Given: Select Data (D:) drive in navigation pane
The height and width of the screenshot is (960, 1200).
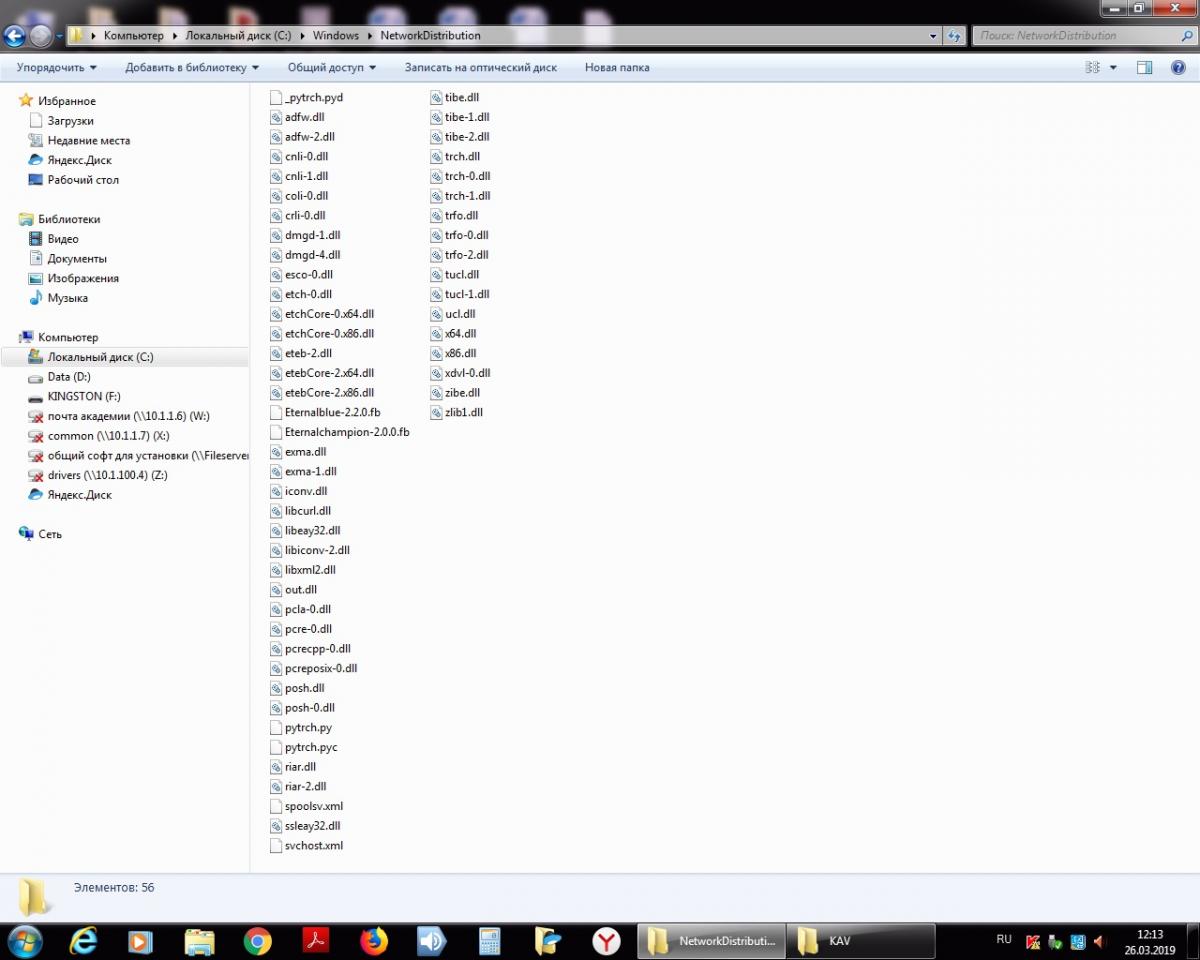Looking at the screenshot, I should tap(69, 377).
